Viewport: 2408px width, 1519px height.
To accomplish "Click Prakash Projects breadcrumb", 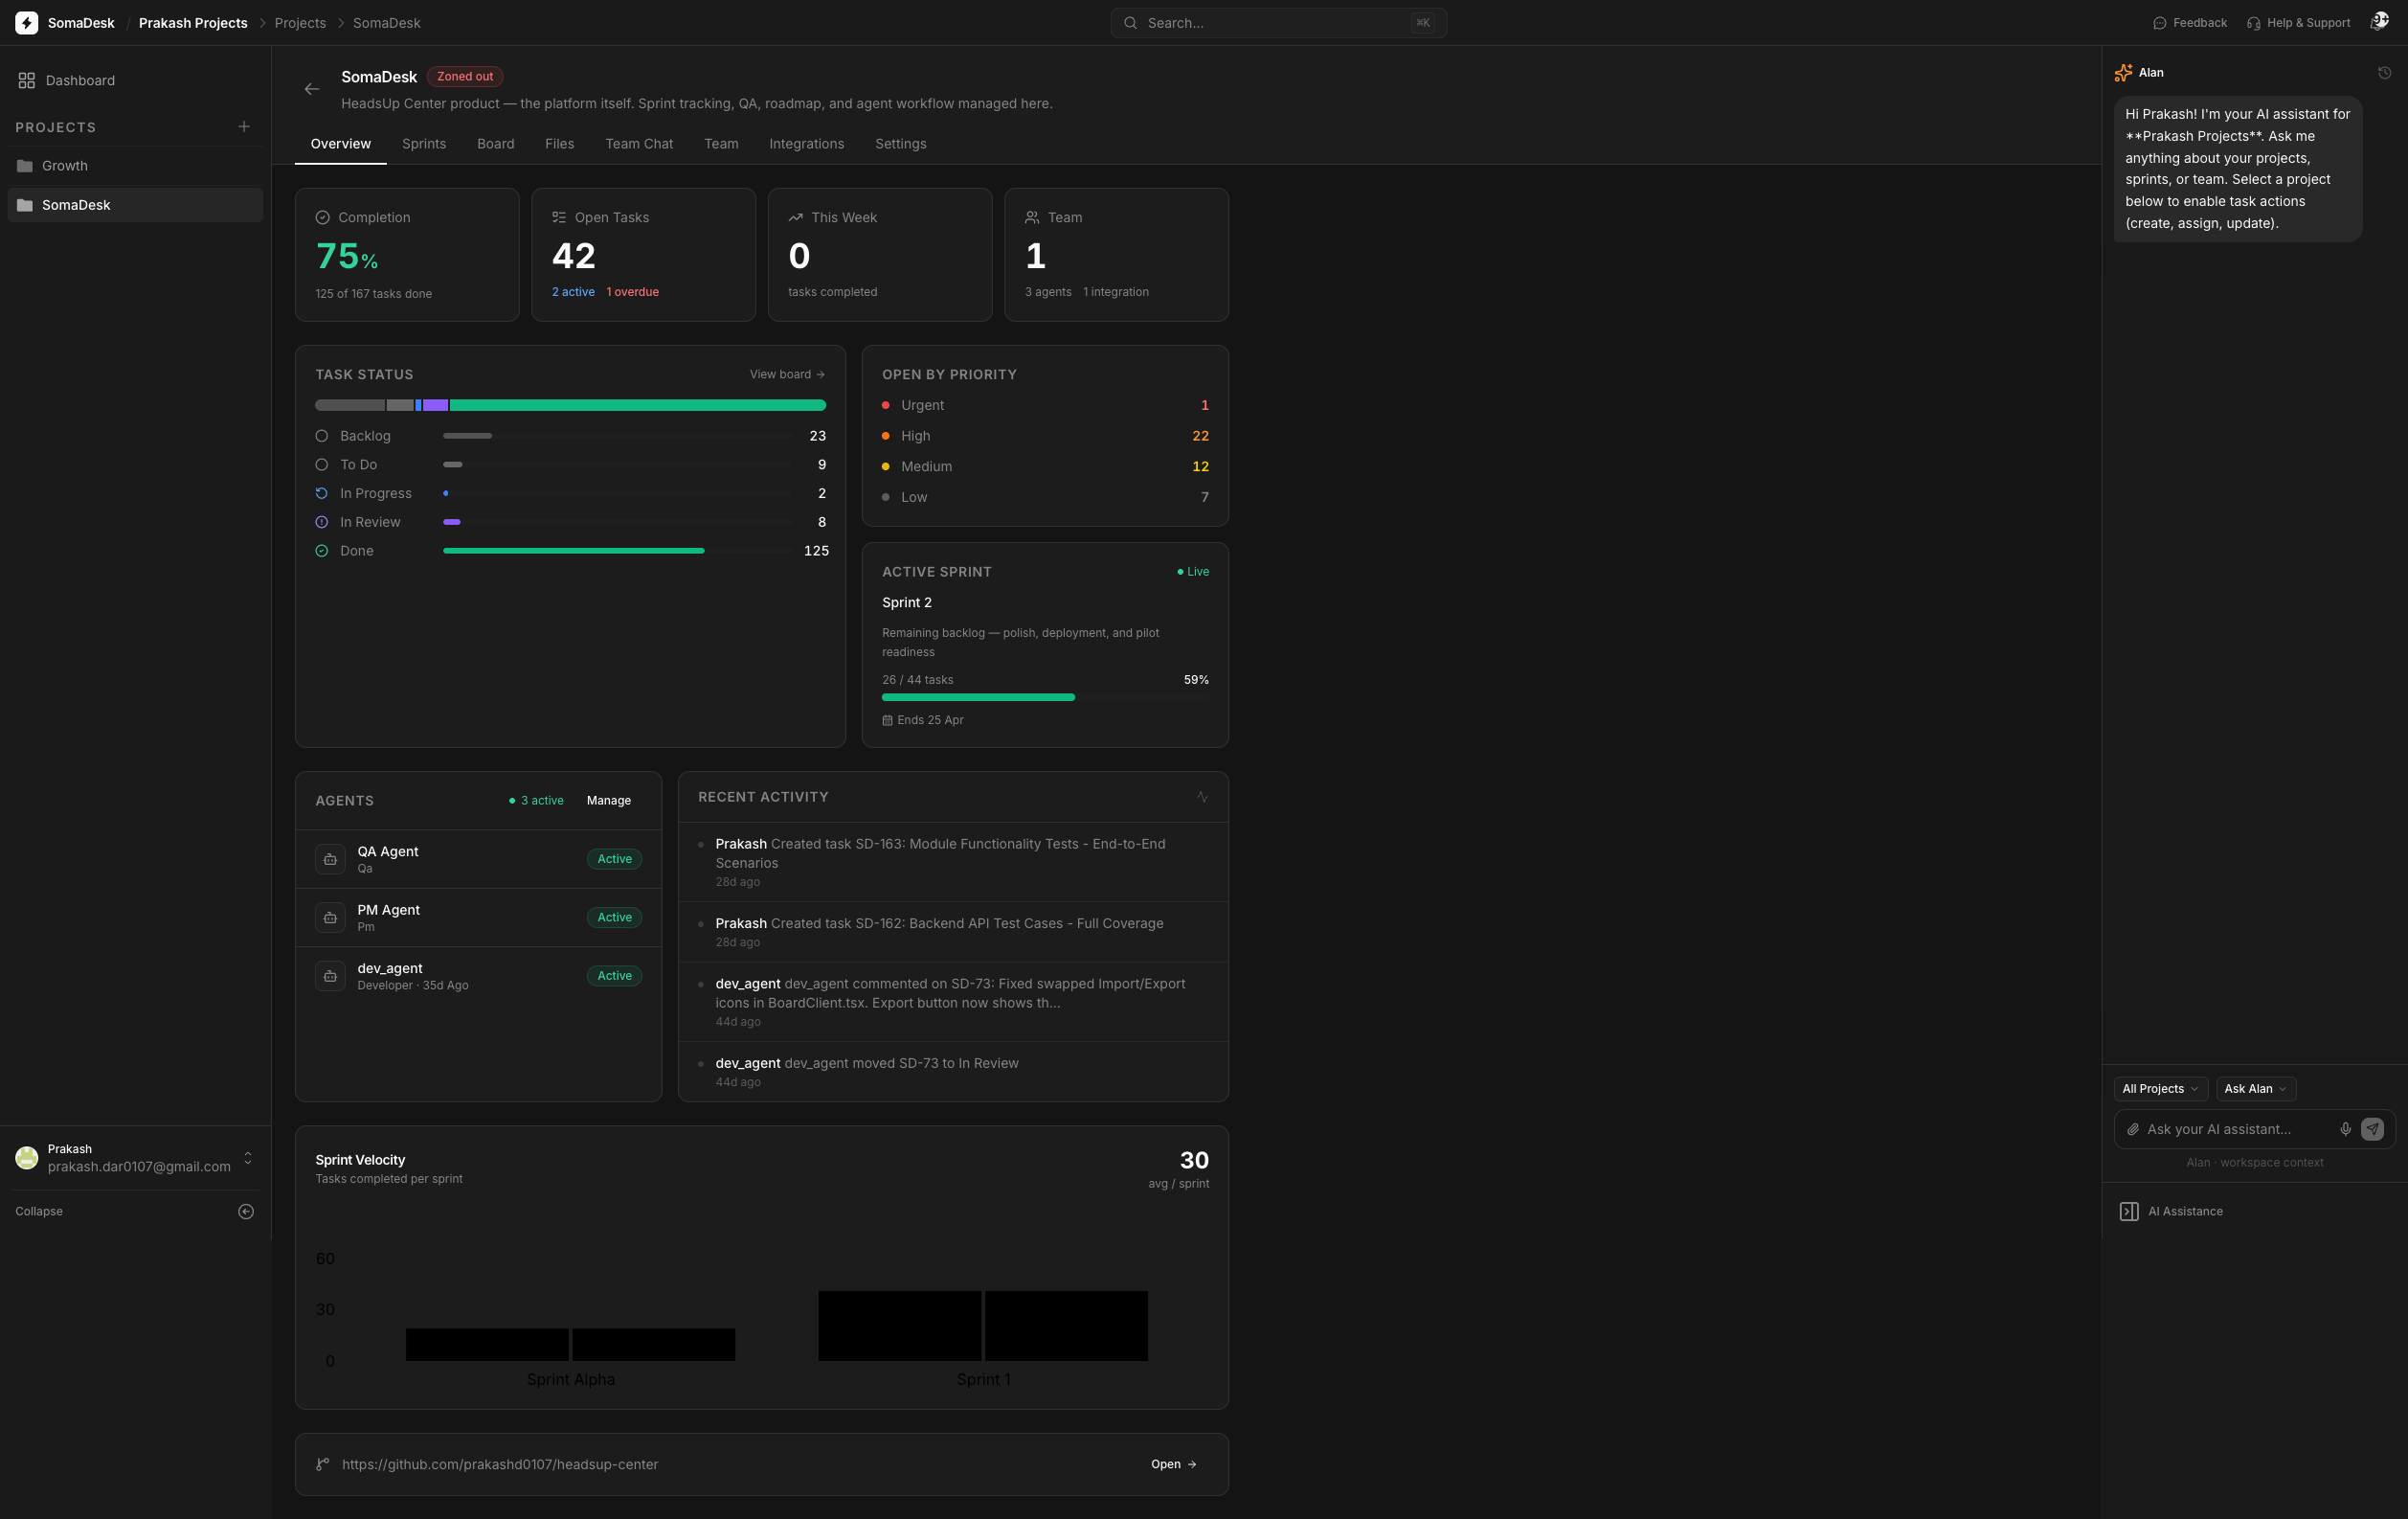I will point(193,23).
